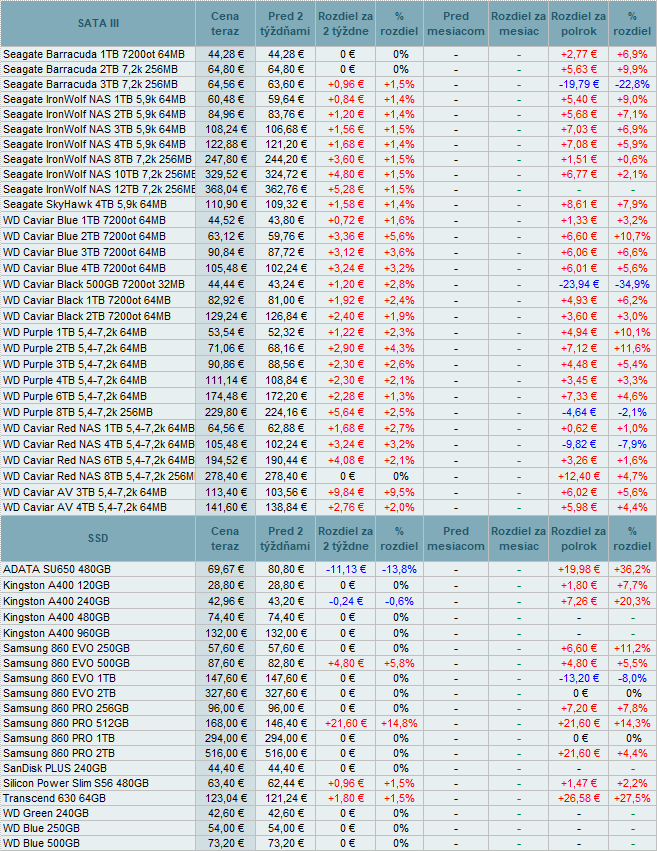Click Seagate IronWolf NAS 3TB 5,9k name

coord(94,130)
